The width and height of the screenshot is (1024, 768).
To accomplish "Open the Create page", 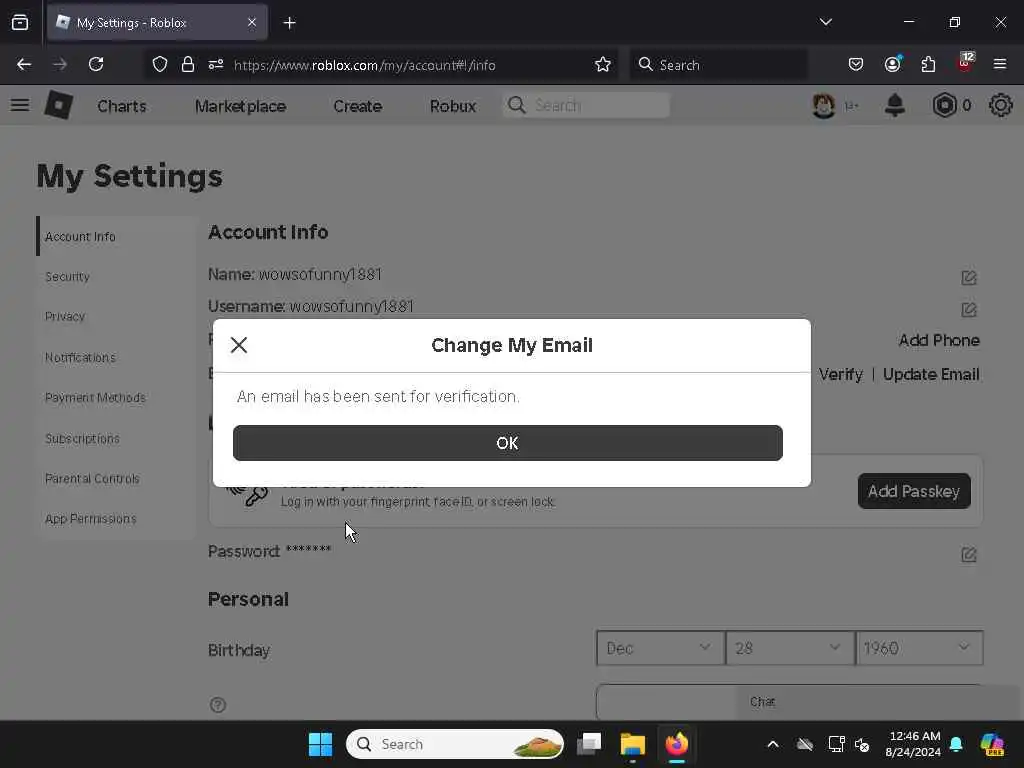I will [x=357, y=106].
